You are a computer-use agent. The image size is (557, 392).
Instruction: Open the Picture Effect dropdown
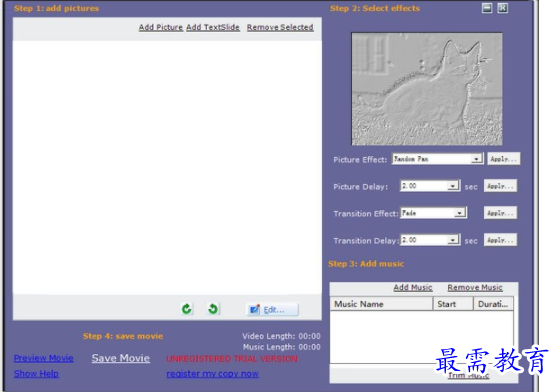pyautogui.click(x=476, y=159)
